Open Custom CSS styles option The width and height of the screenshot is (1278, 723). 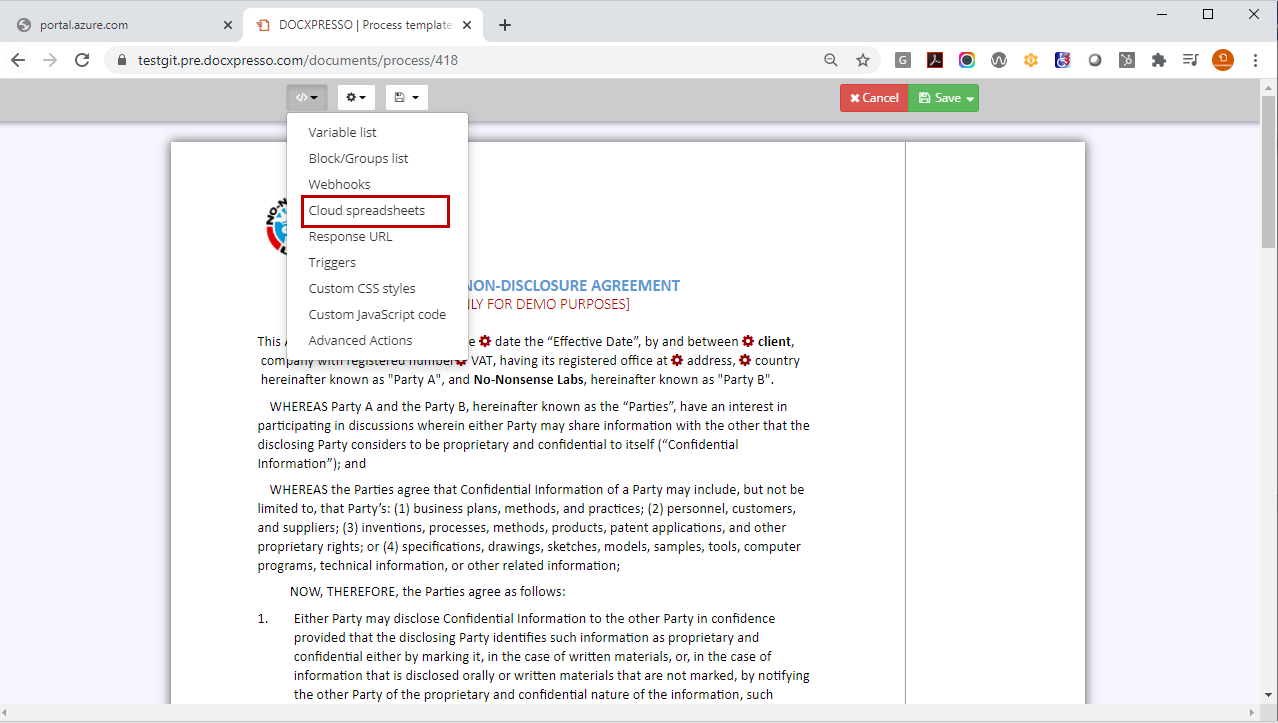362,288
